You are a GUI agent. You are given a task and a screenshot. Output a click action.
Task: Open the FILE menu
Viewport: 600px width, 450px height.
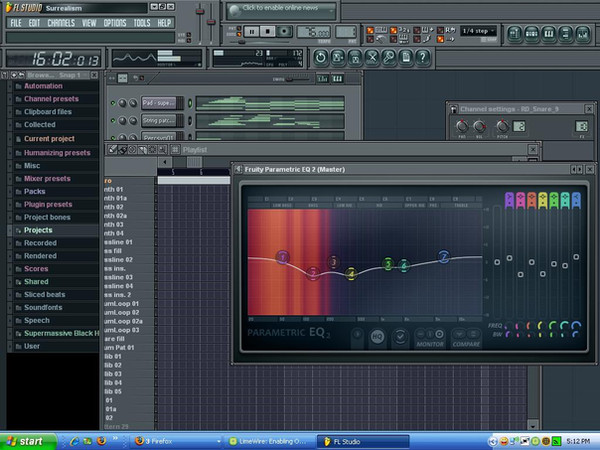16,23
